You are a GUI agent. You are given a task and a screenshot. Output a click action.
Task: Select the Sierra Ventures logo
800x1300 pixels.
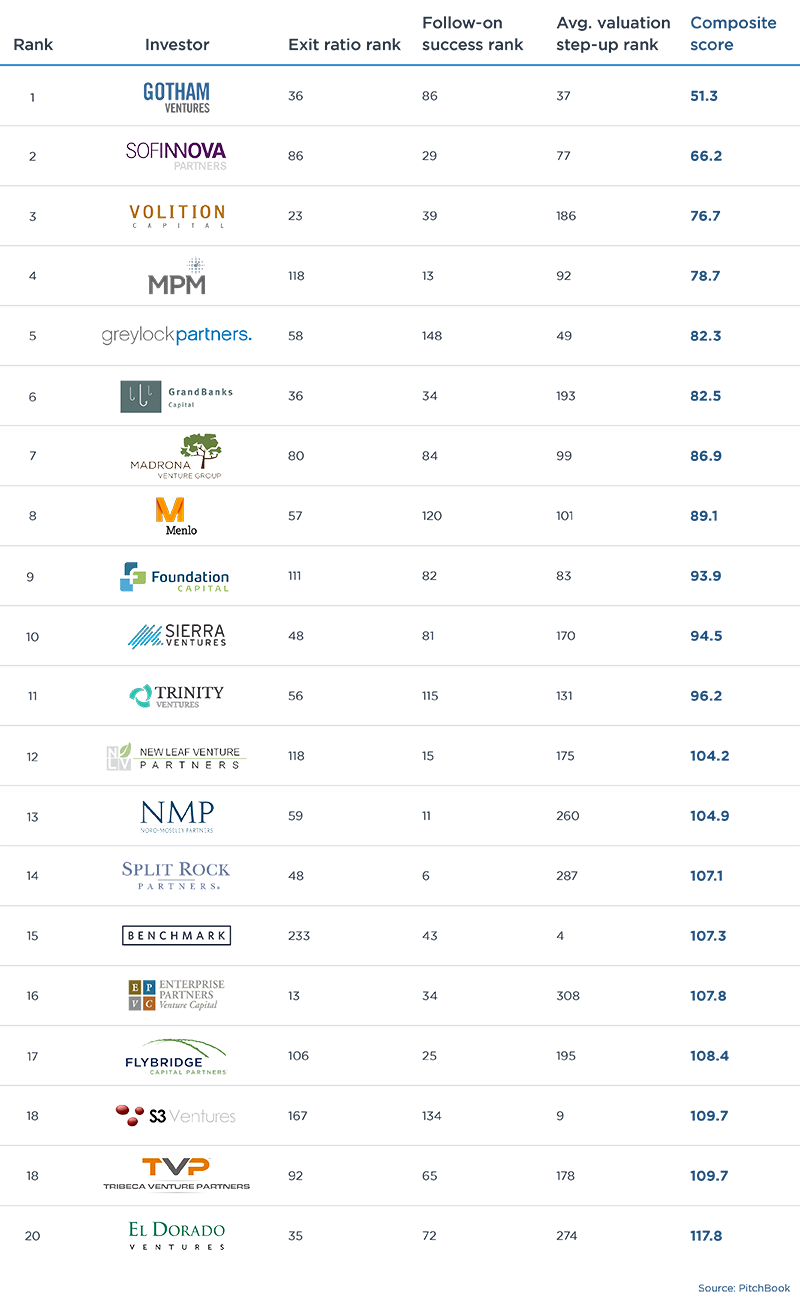[x=177, y=636]
